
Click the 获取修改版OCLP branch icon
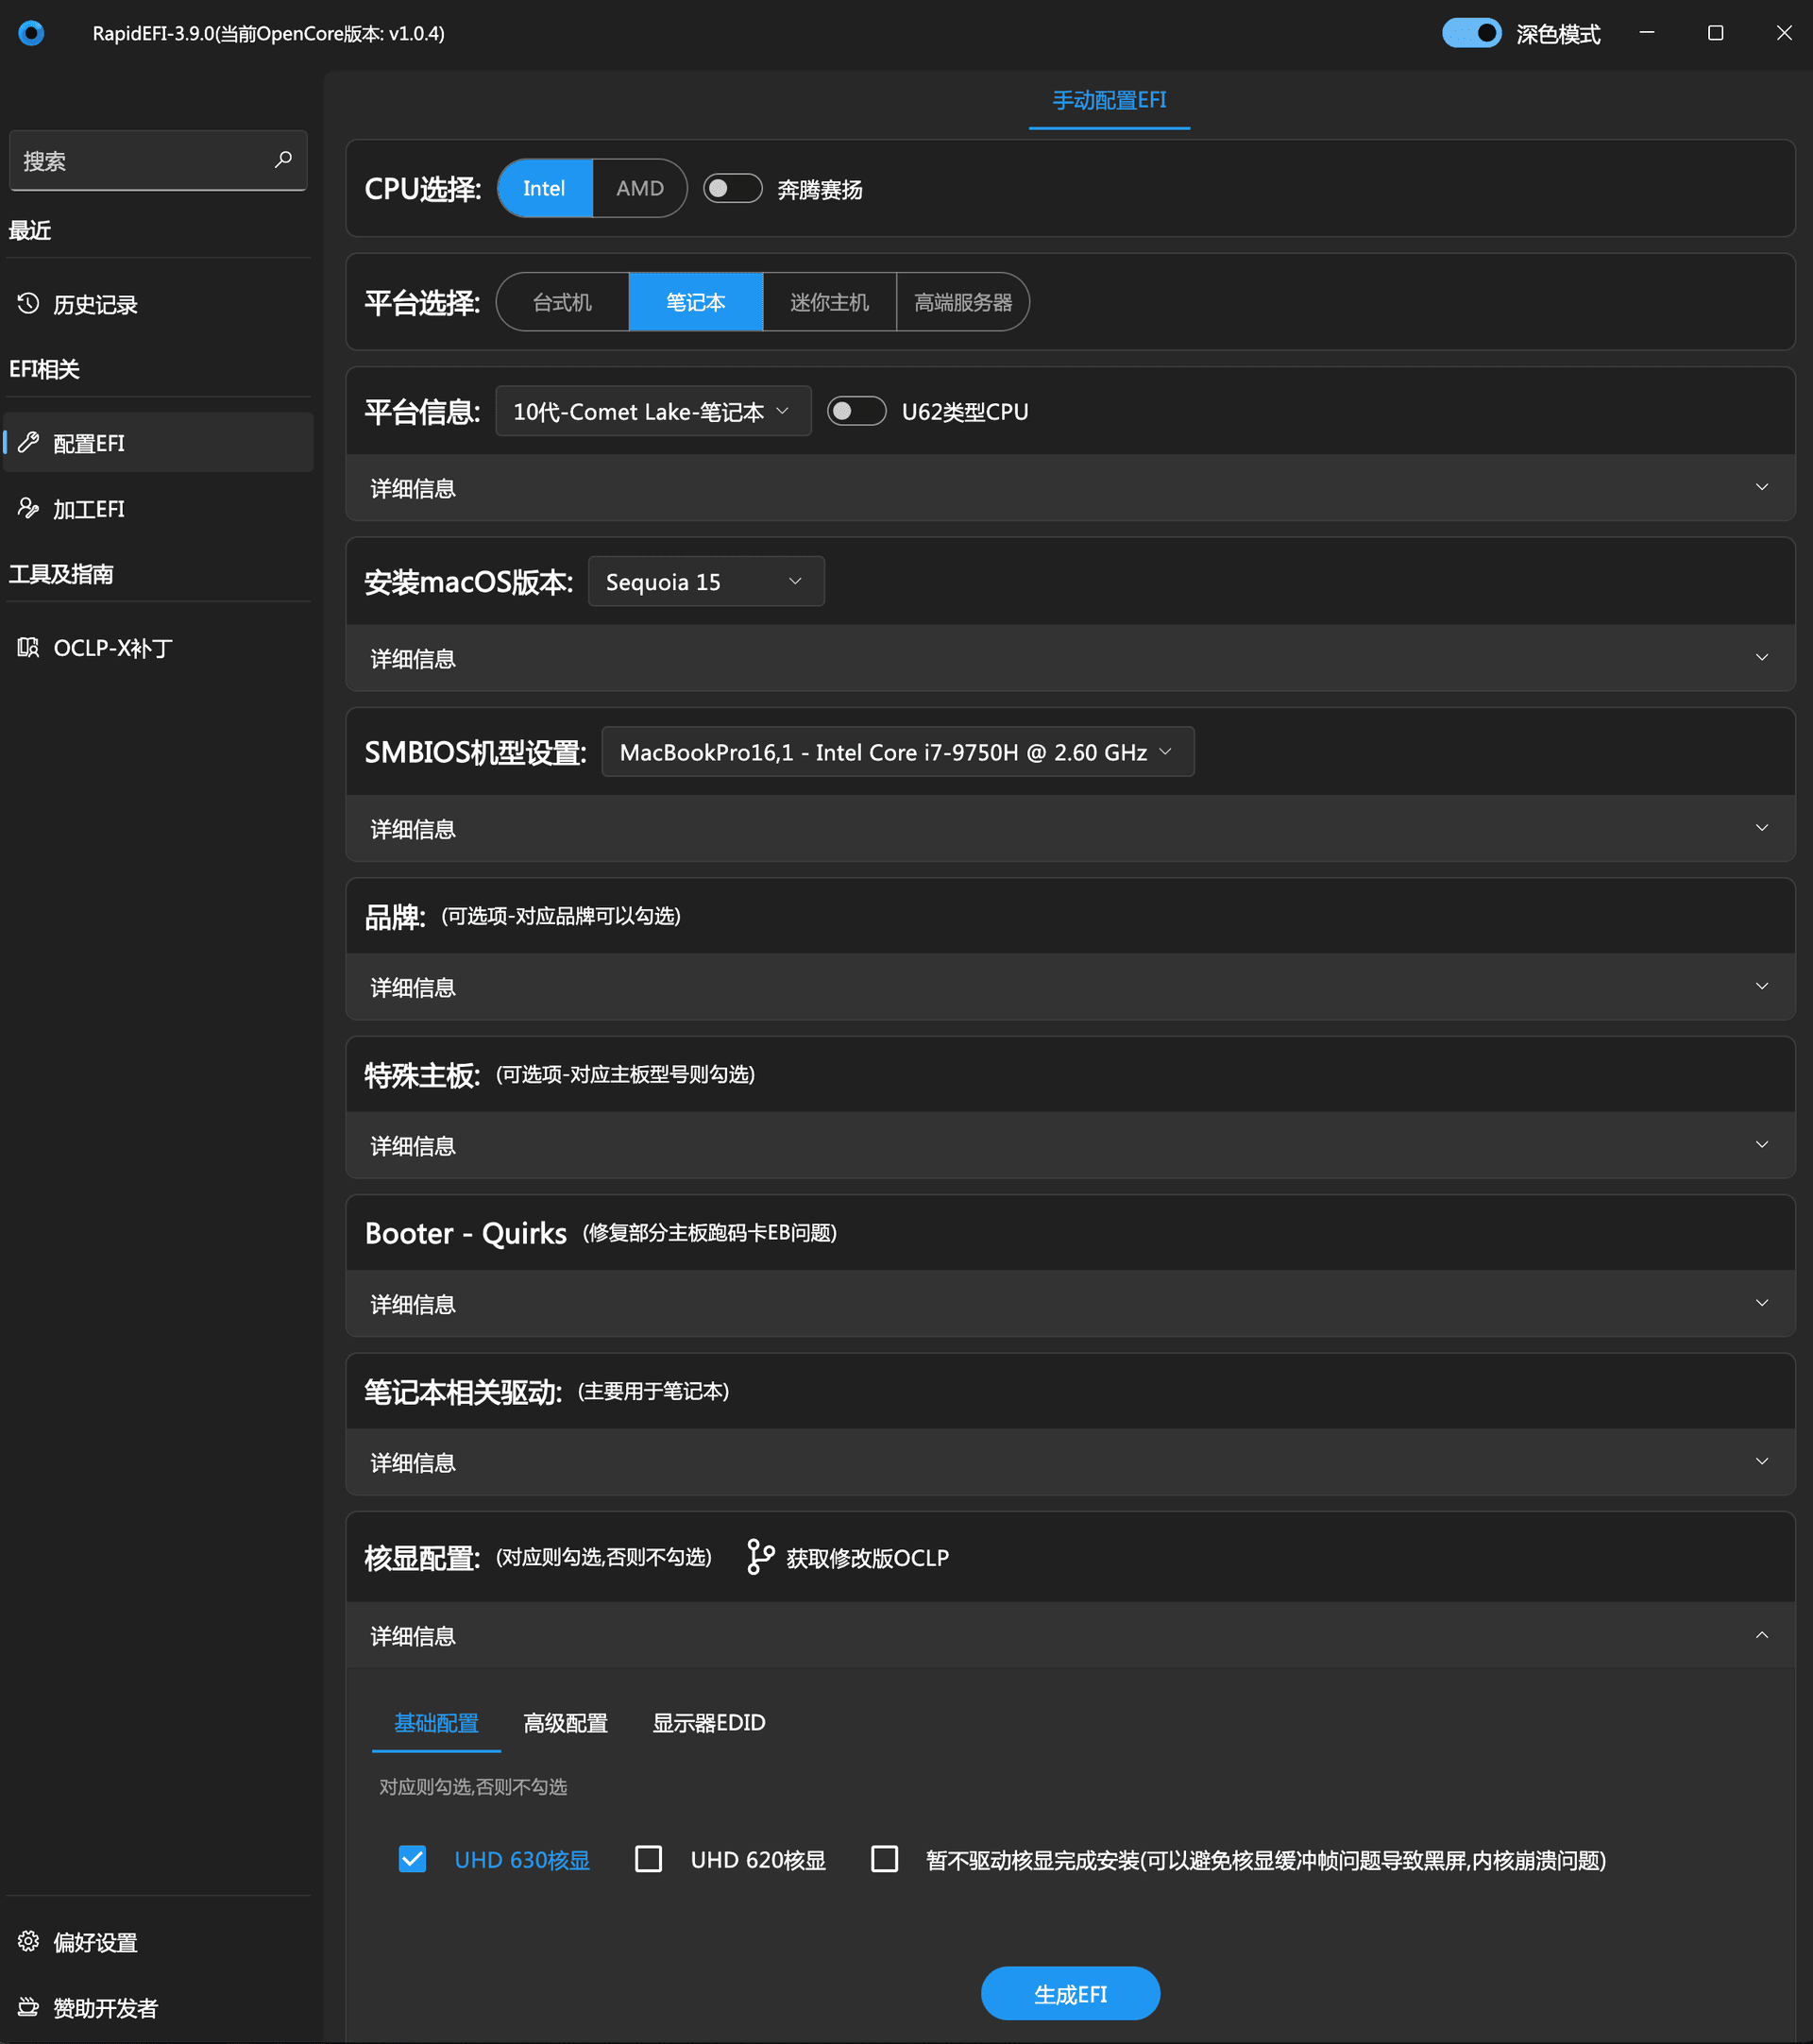pos(760,1557)
